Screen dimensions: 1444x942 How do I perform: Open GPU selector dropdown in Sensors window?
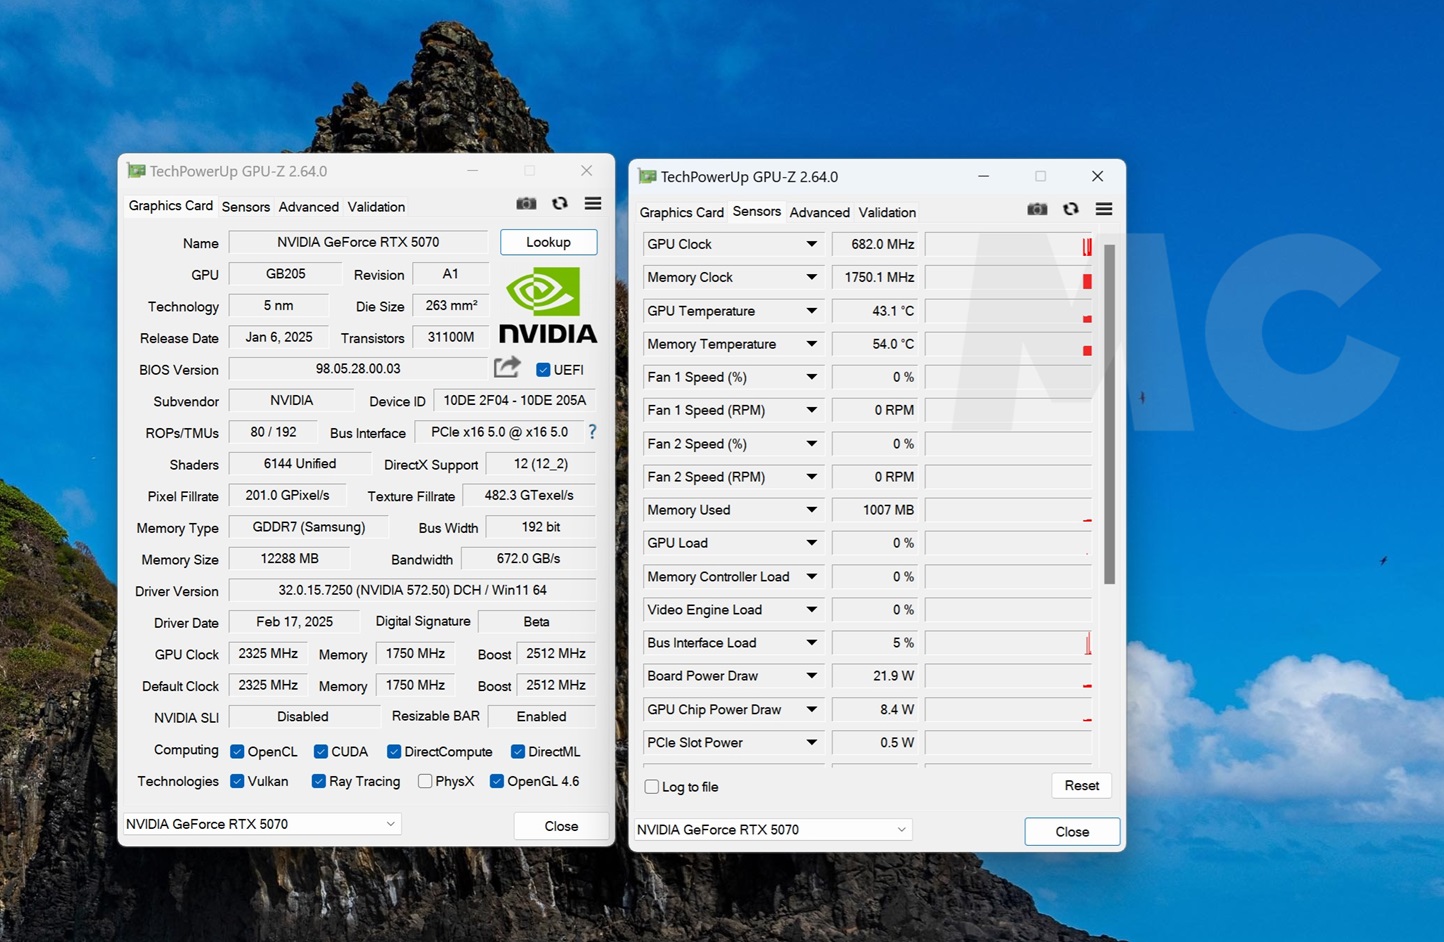click(x=901, y=830)
